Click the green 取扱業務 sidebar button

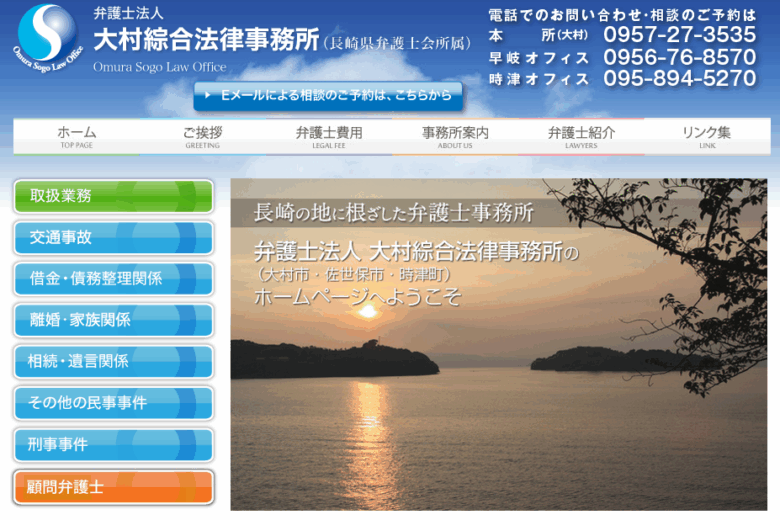point(113,196)
